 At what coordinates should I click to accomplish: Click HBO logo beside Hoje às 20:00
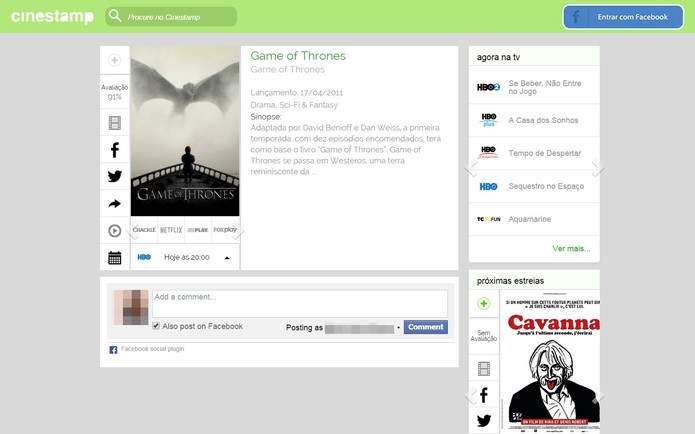click(x=144, y=257)
